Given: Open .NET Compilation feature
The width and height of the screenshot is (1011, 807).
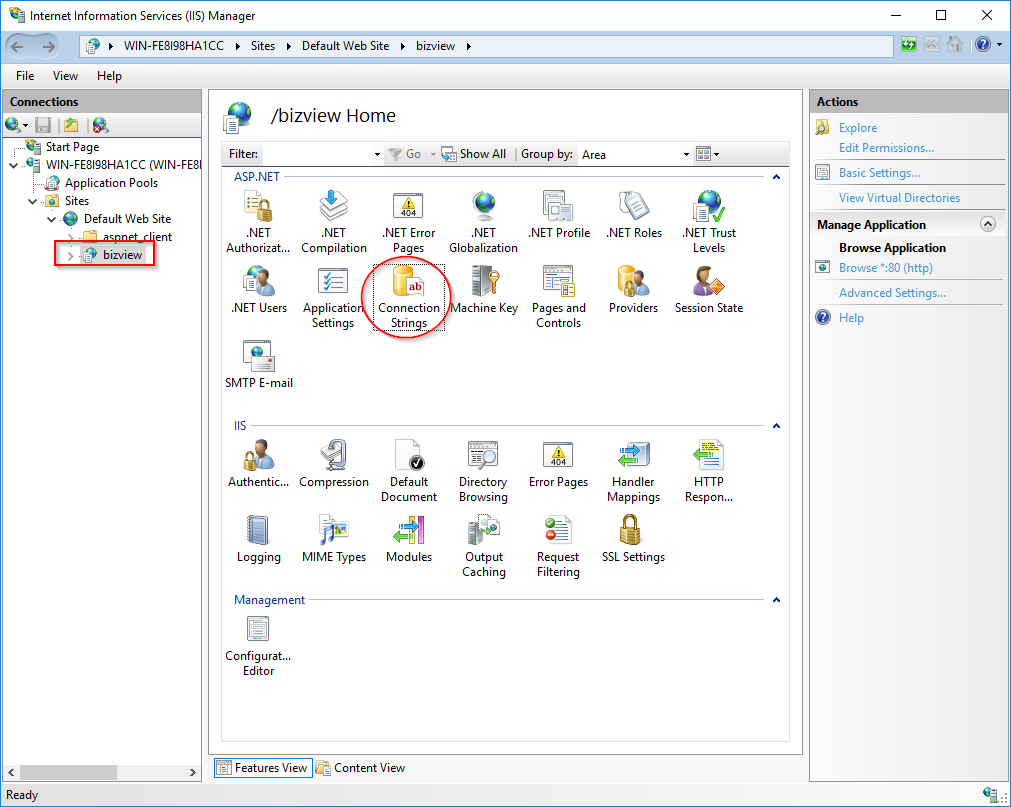Looking at the screenshot, I should click(x=333, y=222).
